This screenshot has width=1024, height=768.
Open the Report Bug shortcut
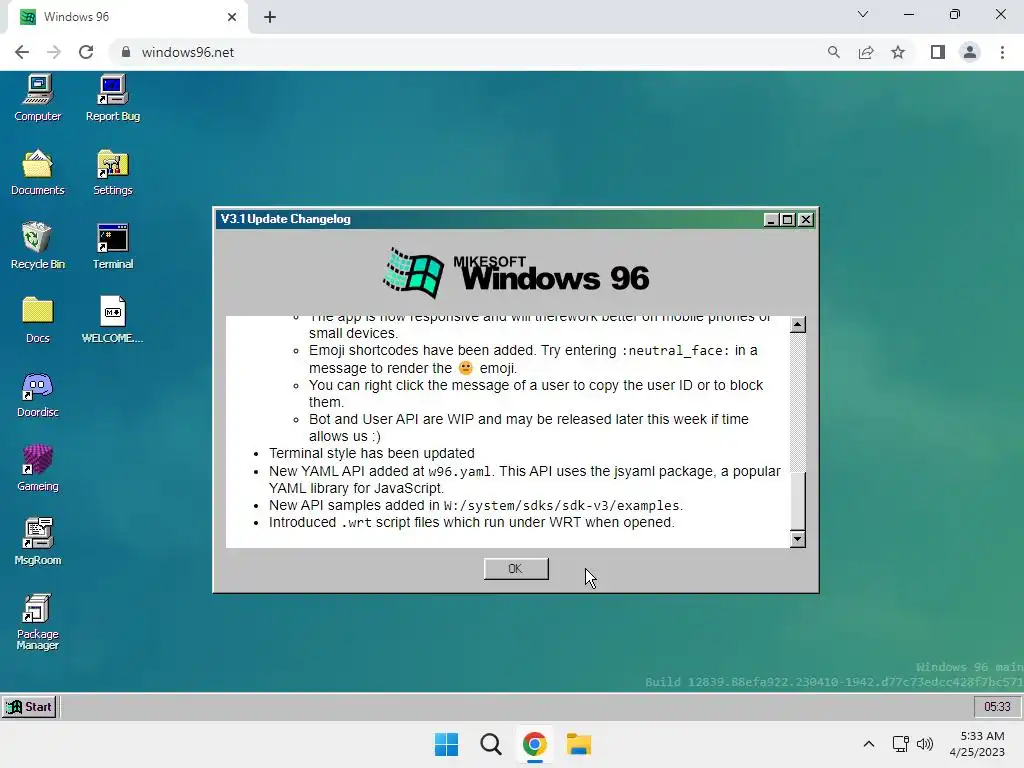[112, 98]
